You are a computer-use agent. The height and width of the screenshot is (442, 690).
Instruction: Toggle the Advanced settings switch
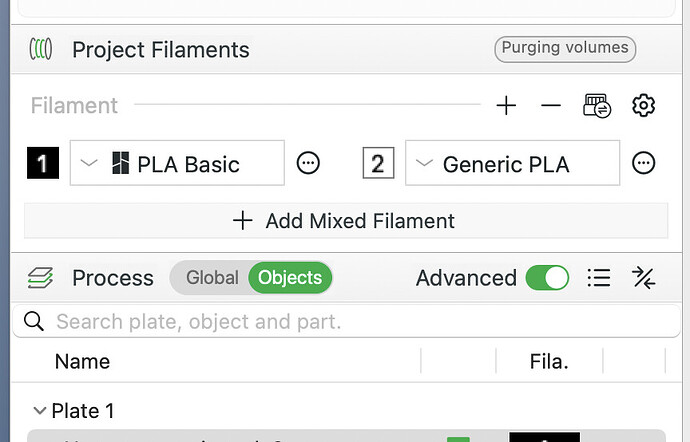click(x=547, y=278)
